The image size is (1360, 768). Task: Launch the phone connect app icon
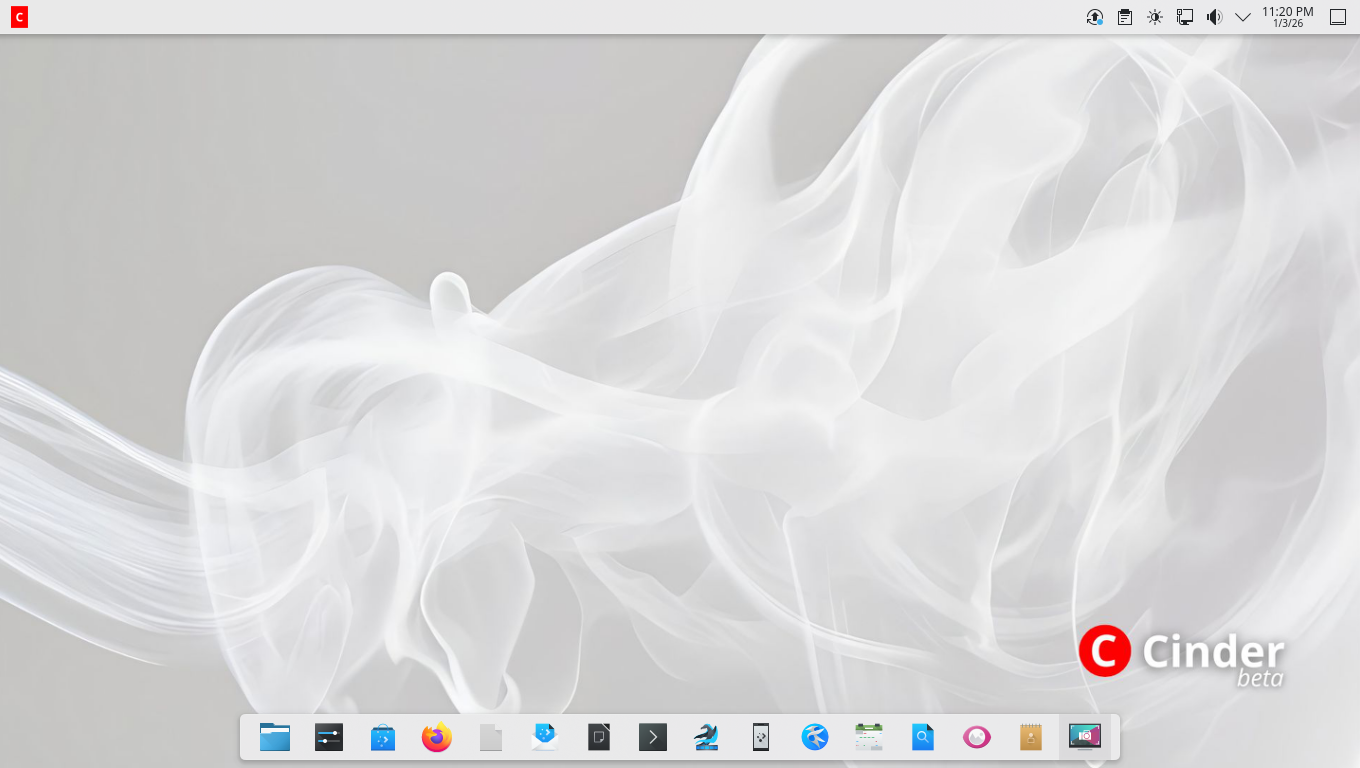761,738
